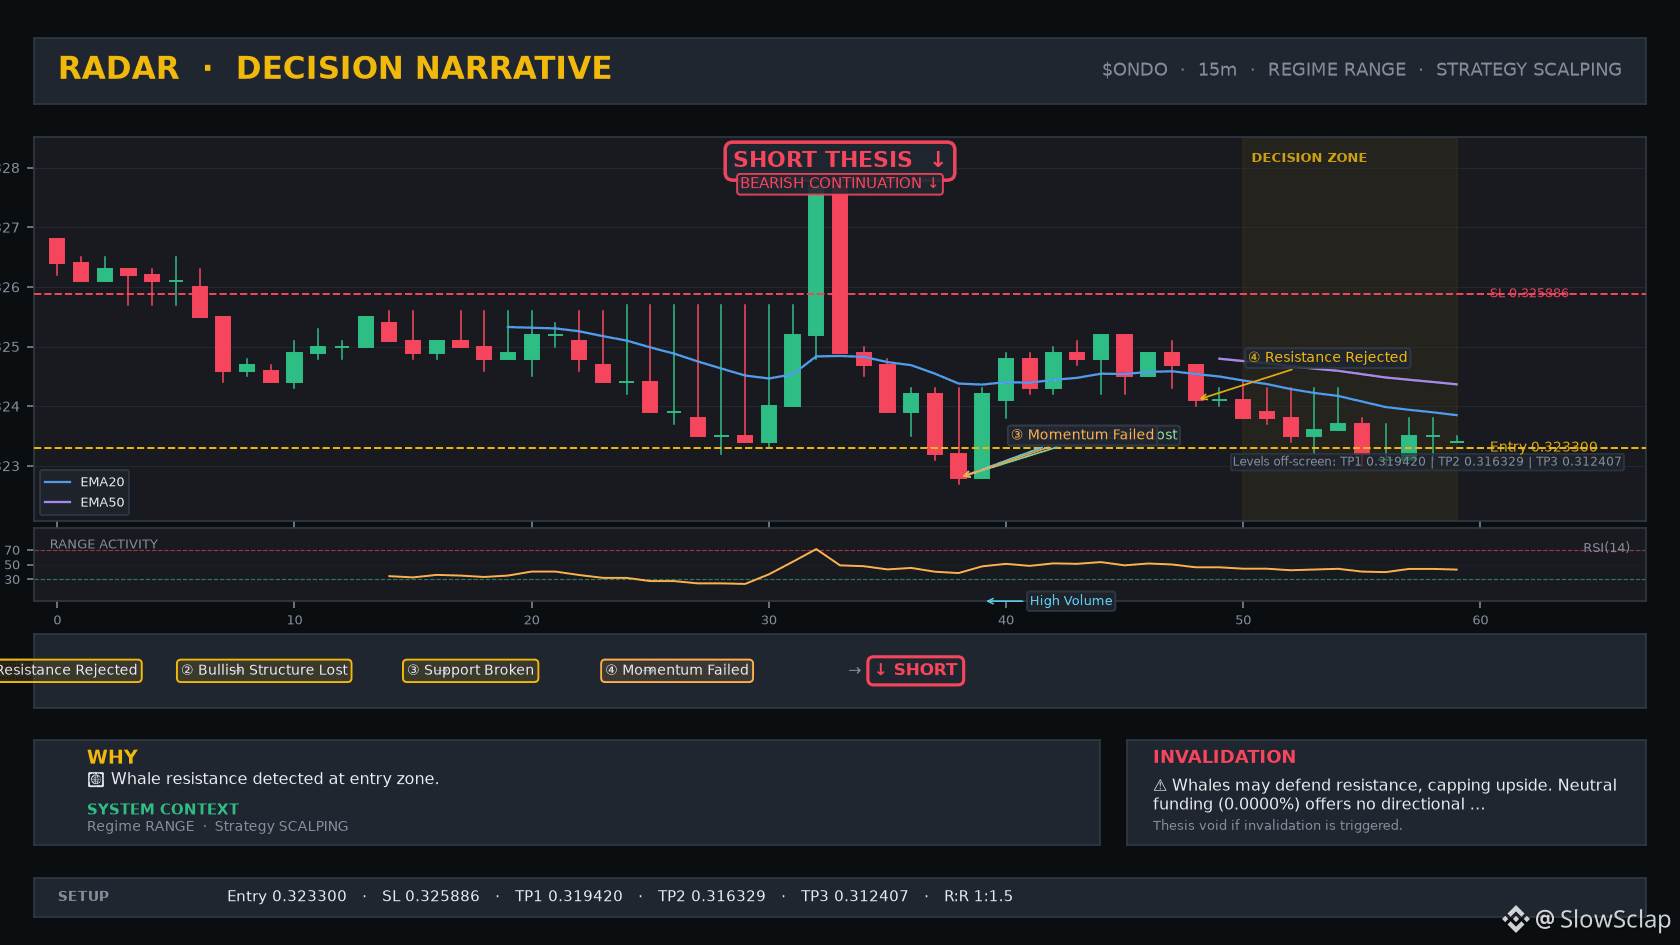Select the Support Broken step chip

[x=470, y=670]
